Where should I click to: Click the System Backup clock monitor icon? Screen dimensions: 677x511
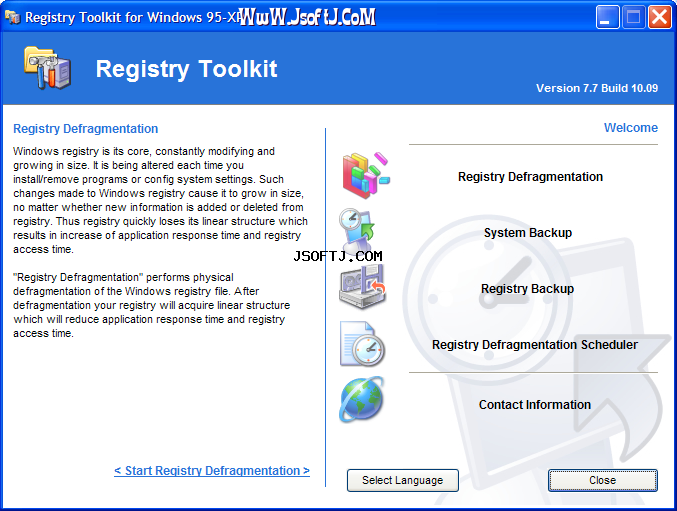(357, 230)
